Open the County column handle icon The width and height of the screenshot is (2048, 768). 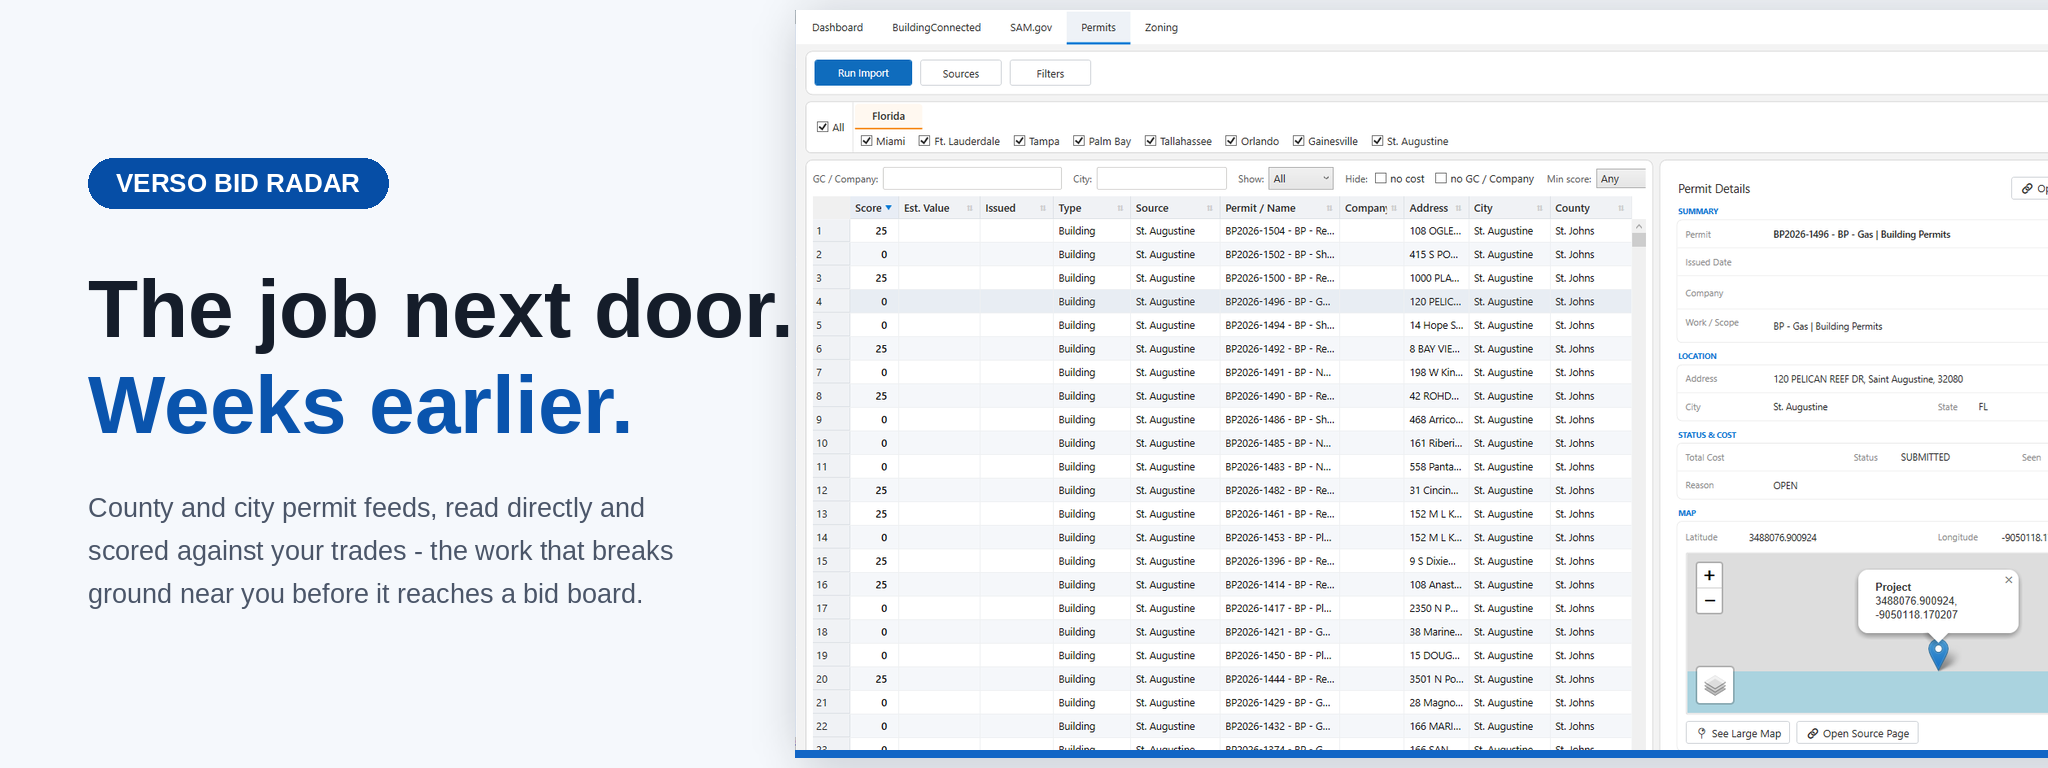tap(1620, 208)
